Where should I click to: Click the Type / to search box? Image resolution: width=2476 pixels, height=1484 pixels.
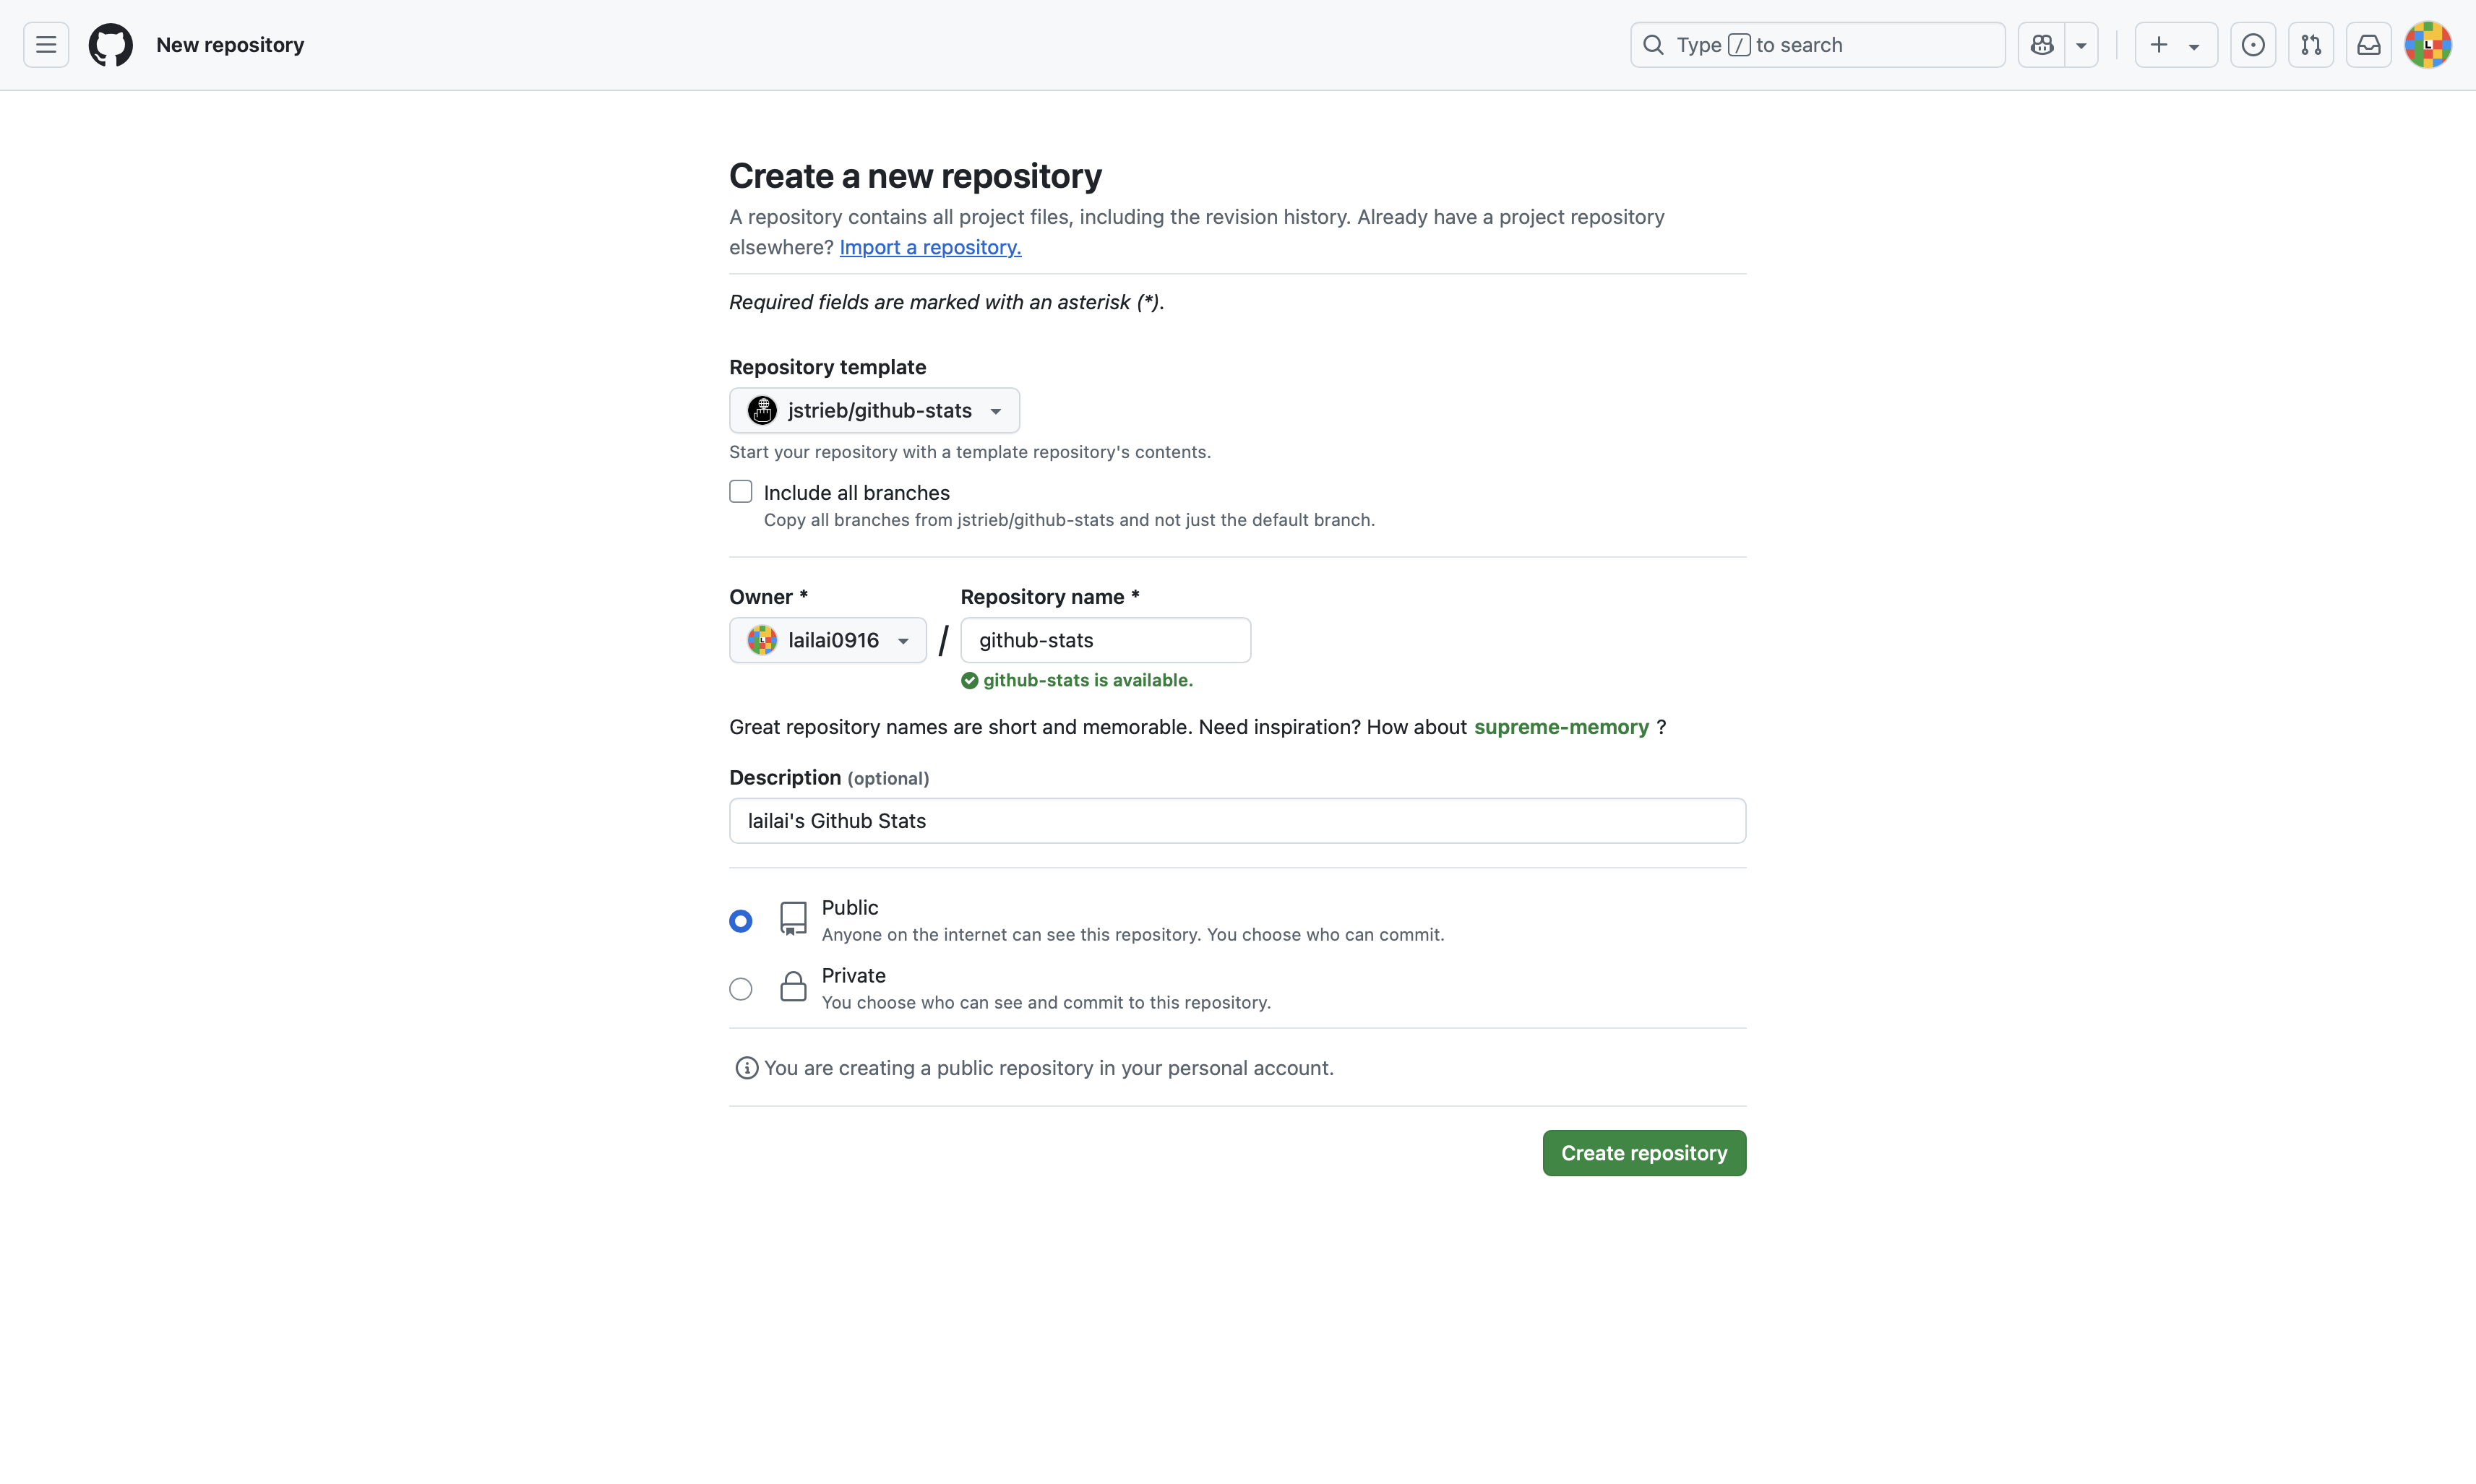point(1817,45)
